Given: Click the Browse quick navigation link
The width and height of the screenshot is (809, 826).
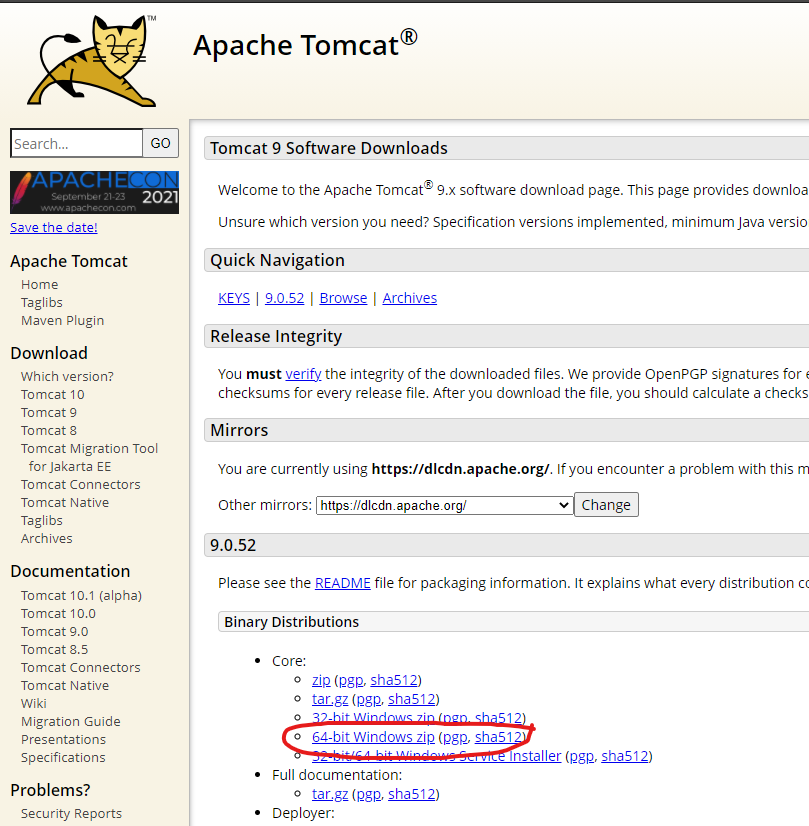Looking at the screenshot, I should tap(343, 298).
